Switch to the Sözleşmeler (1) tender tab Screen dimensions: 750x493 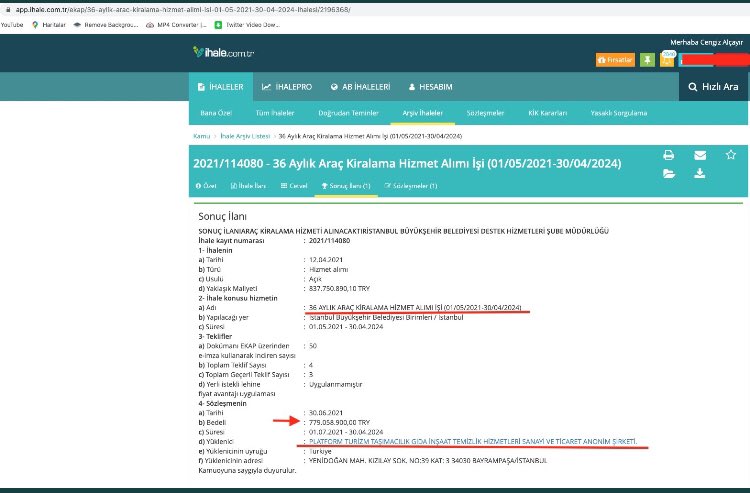point(411,186)
